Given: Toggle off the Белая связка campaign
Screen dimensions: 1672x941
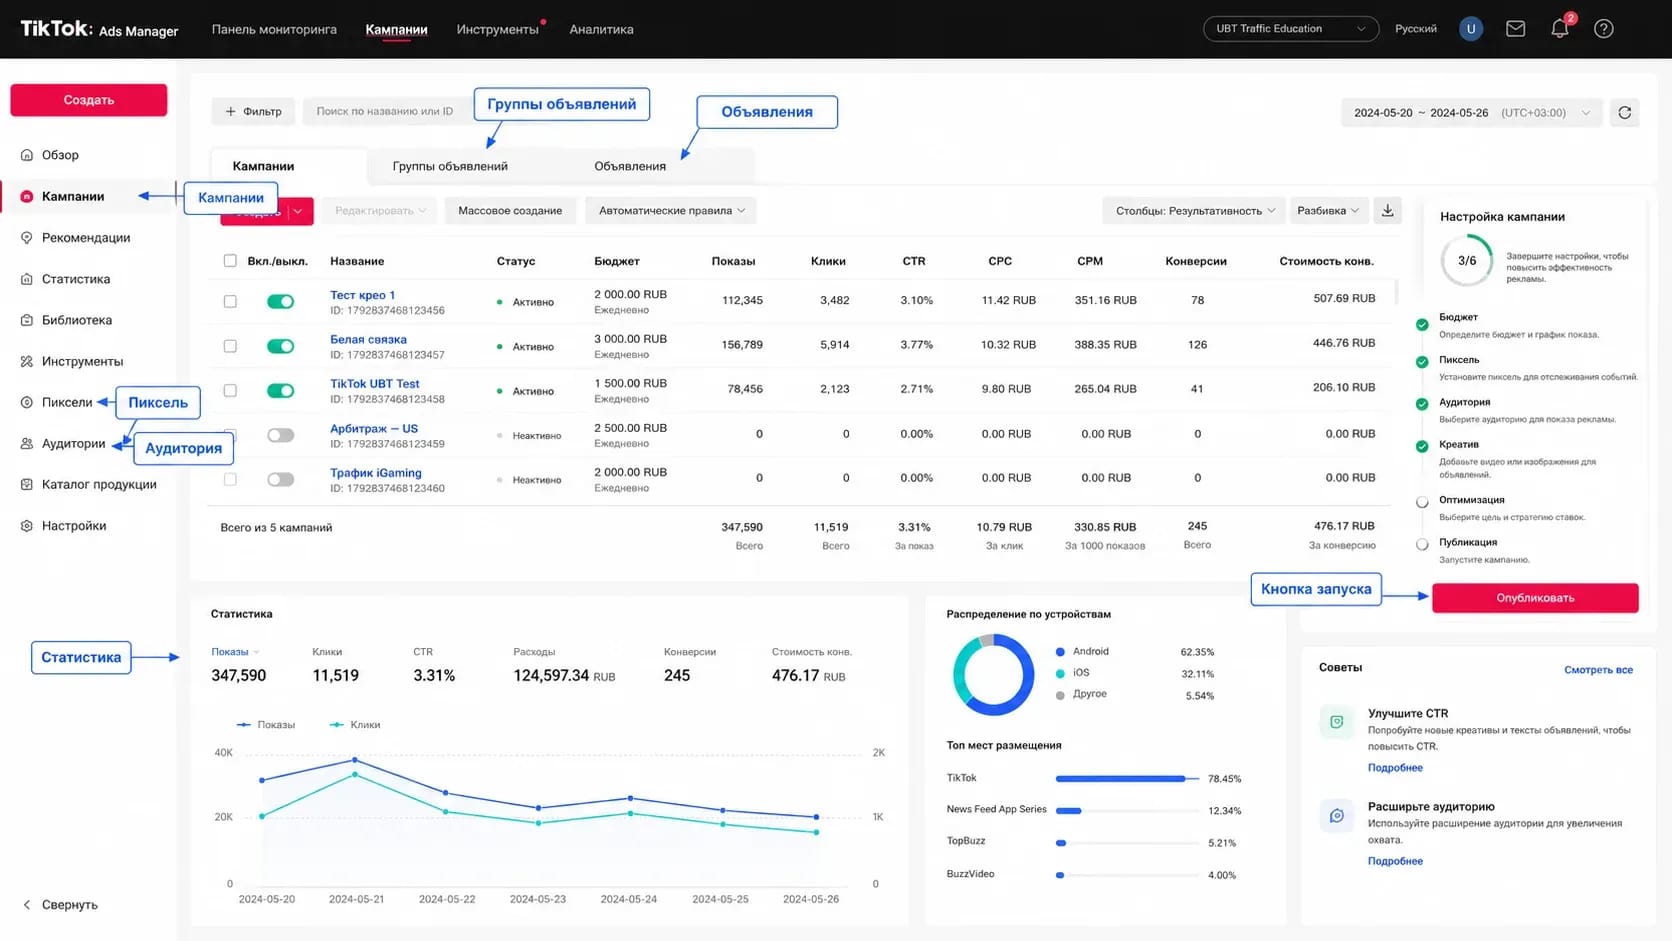Looking at the screenshot, I should point(280,346).
